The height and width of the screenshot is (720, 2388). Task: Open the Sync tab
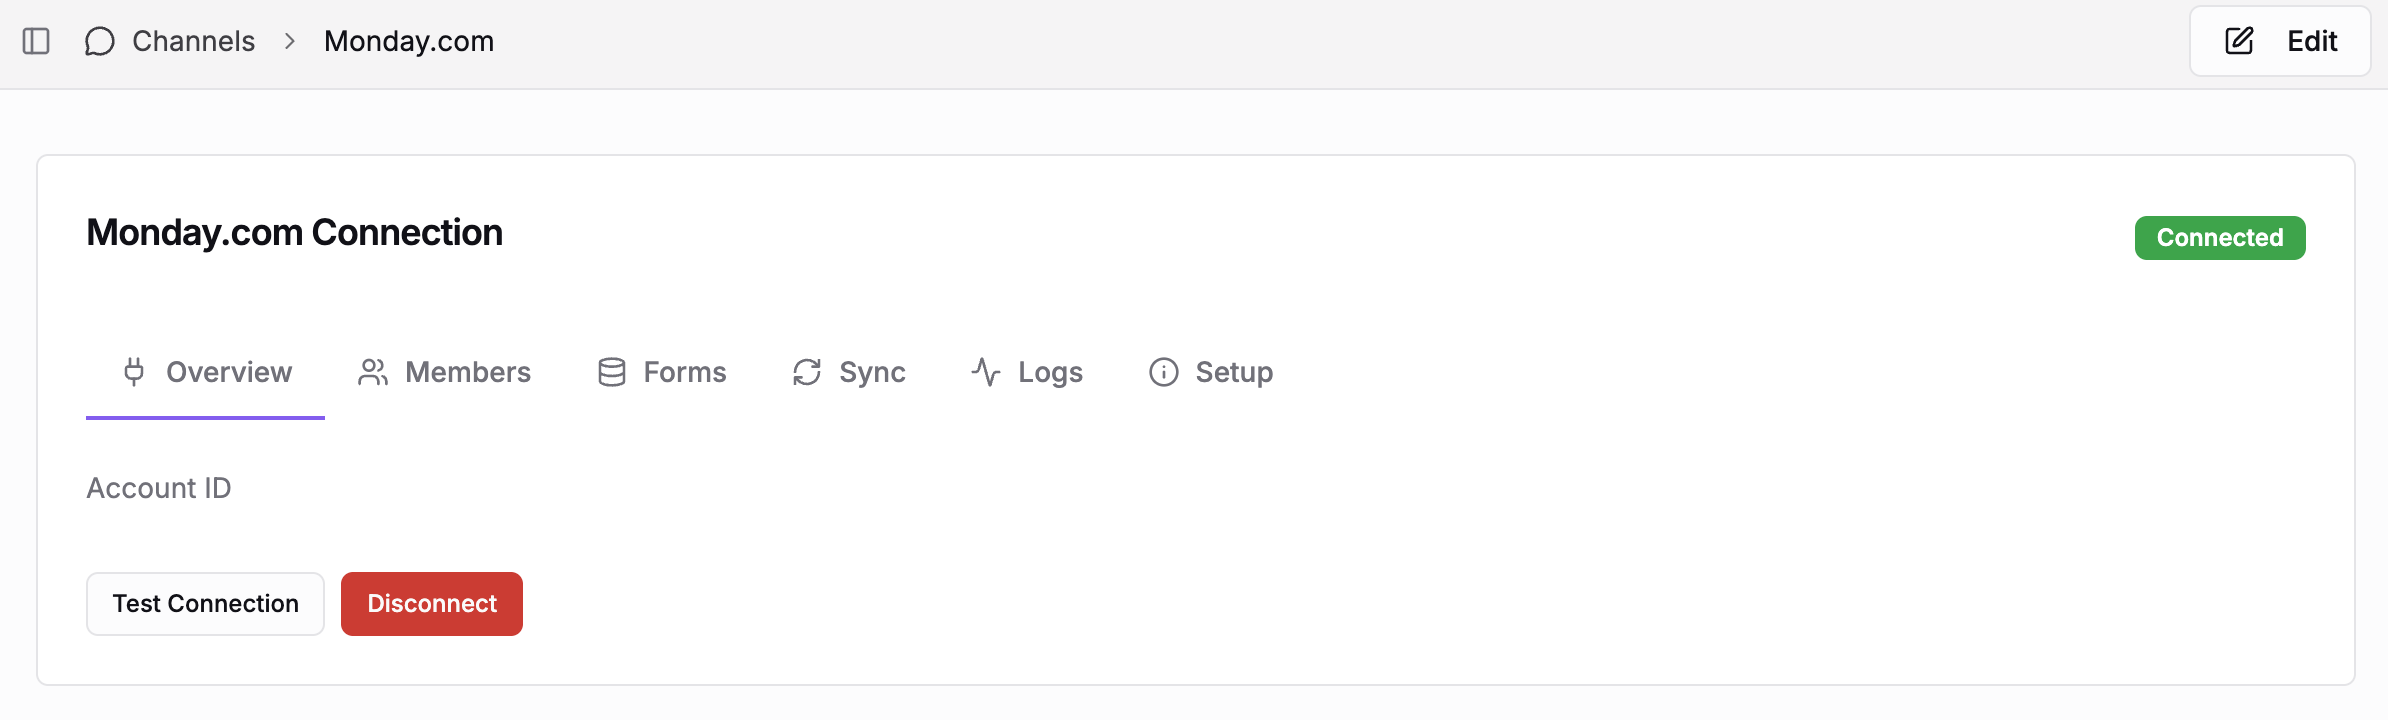(871, 372)
